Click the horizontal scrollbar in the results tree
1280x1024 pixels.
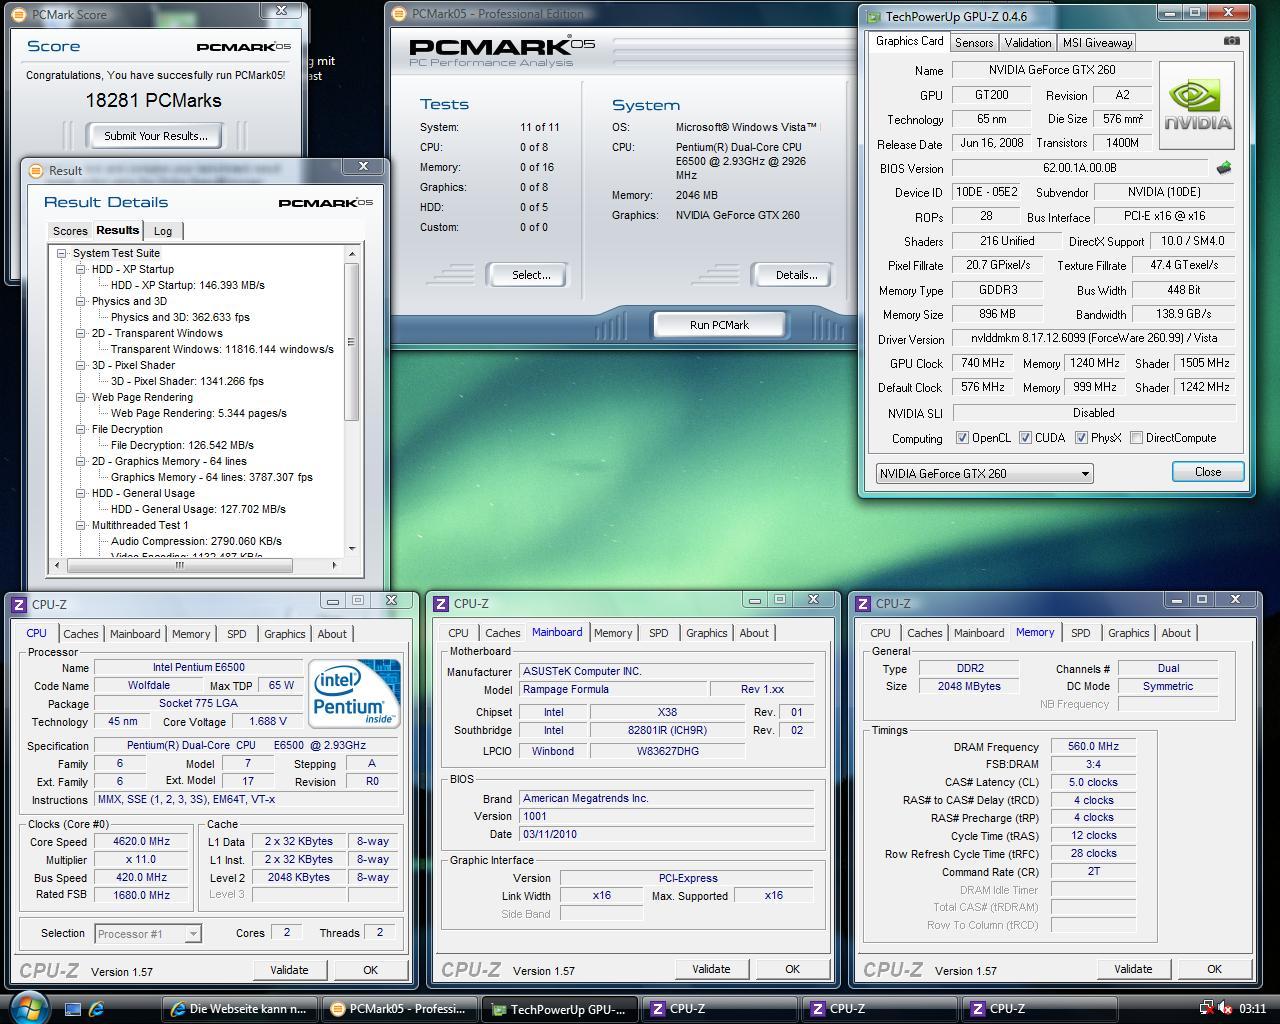click(179, 565)
